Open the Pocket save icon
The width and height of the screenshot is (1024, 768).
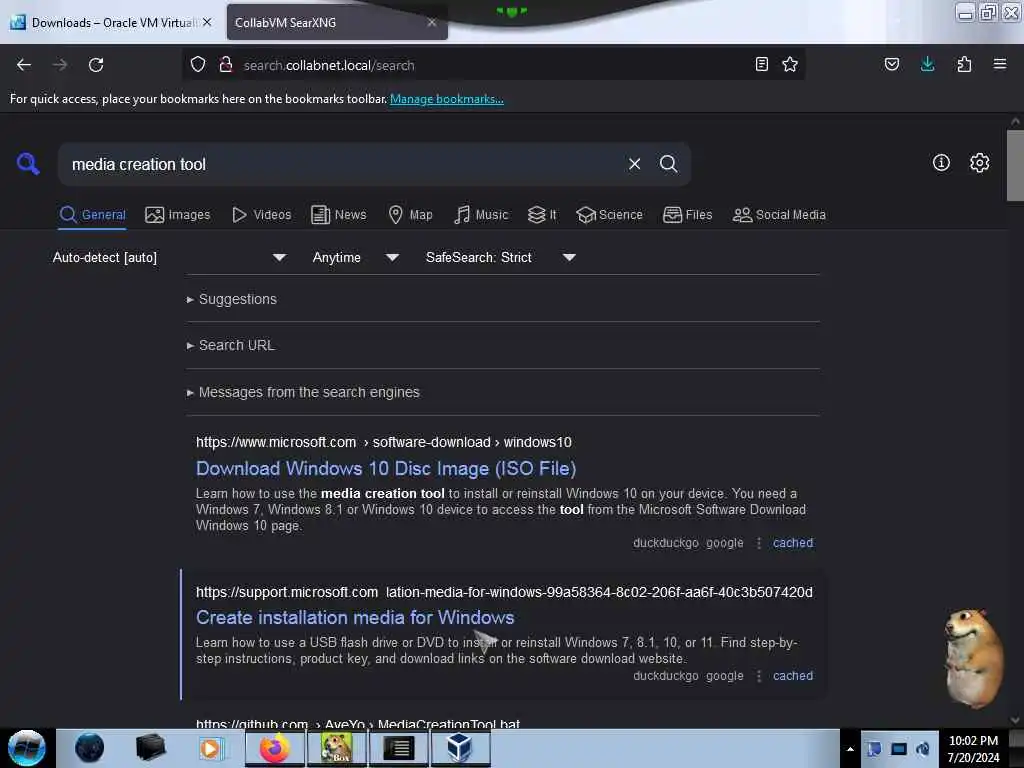[891, 64]
